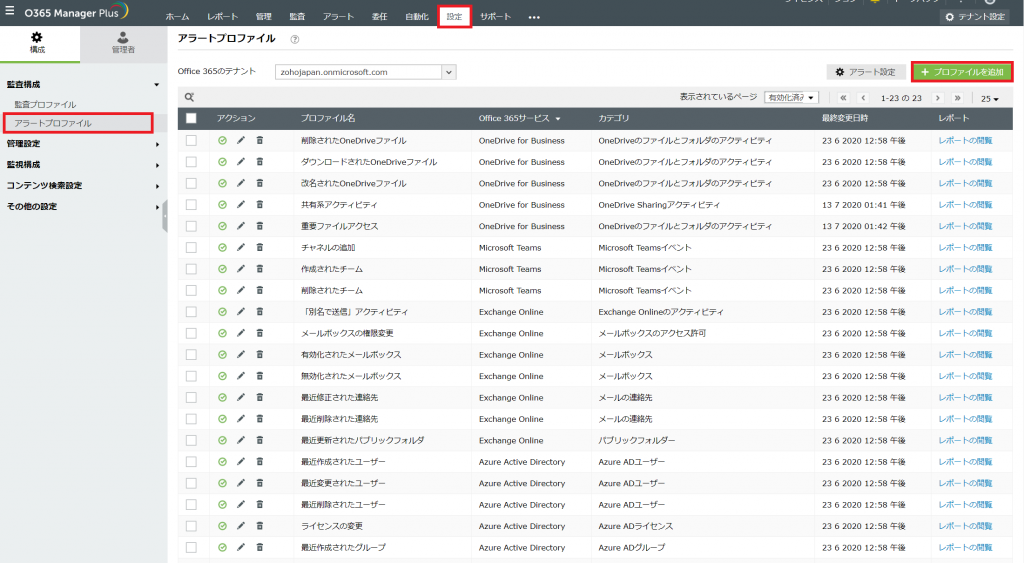Open the Office 365 tenant dropdown

(449, 72)
